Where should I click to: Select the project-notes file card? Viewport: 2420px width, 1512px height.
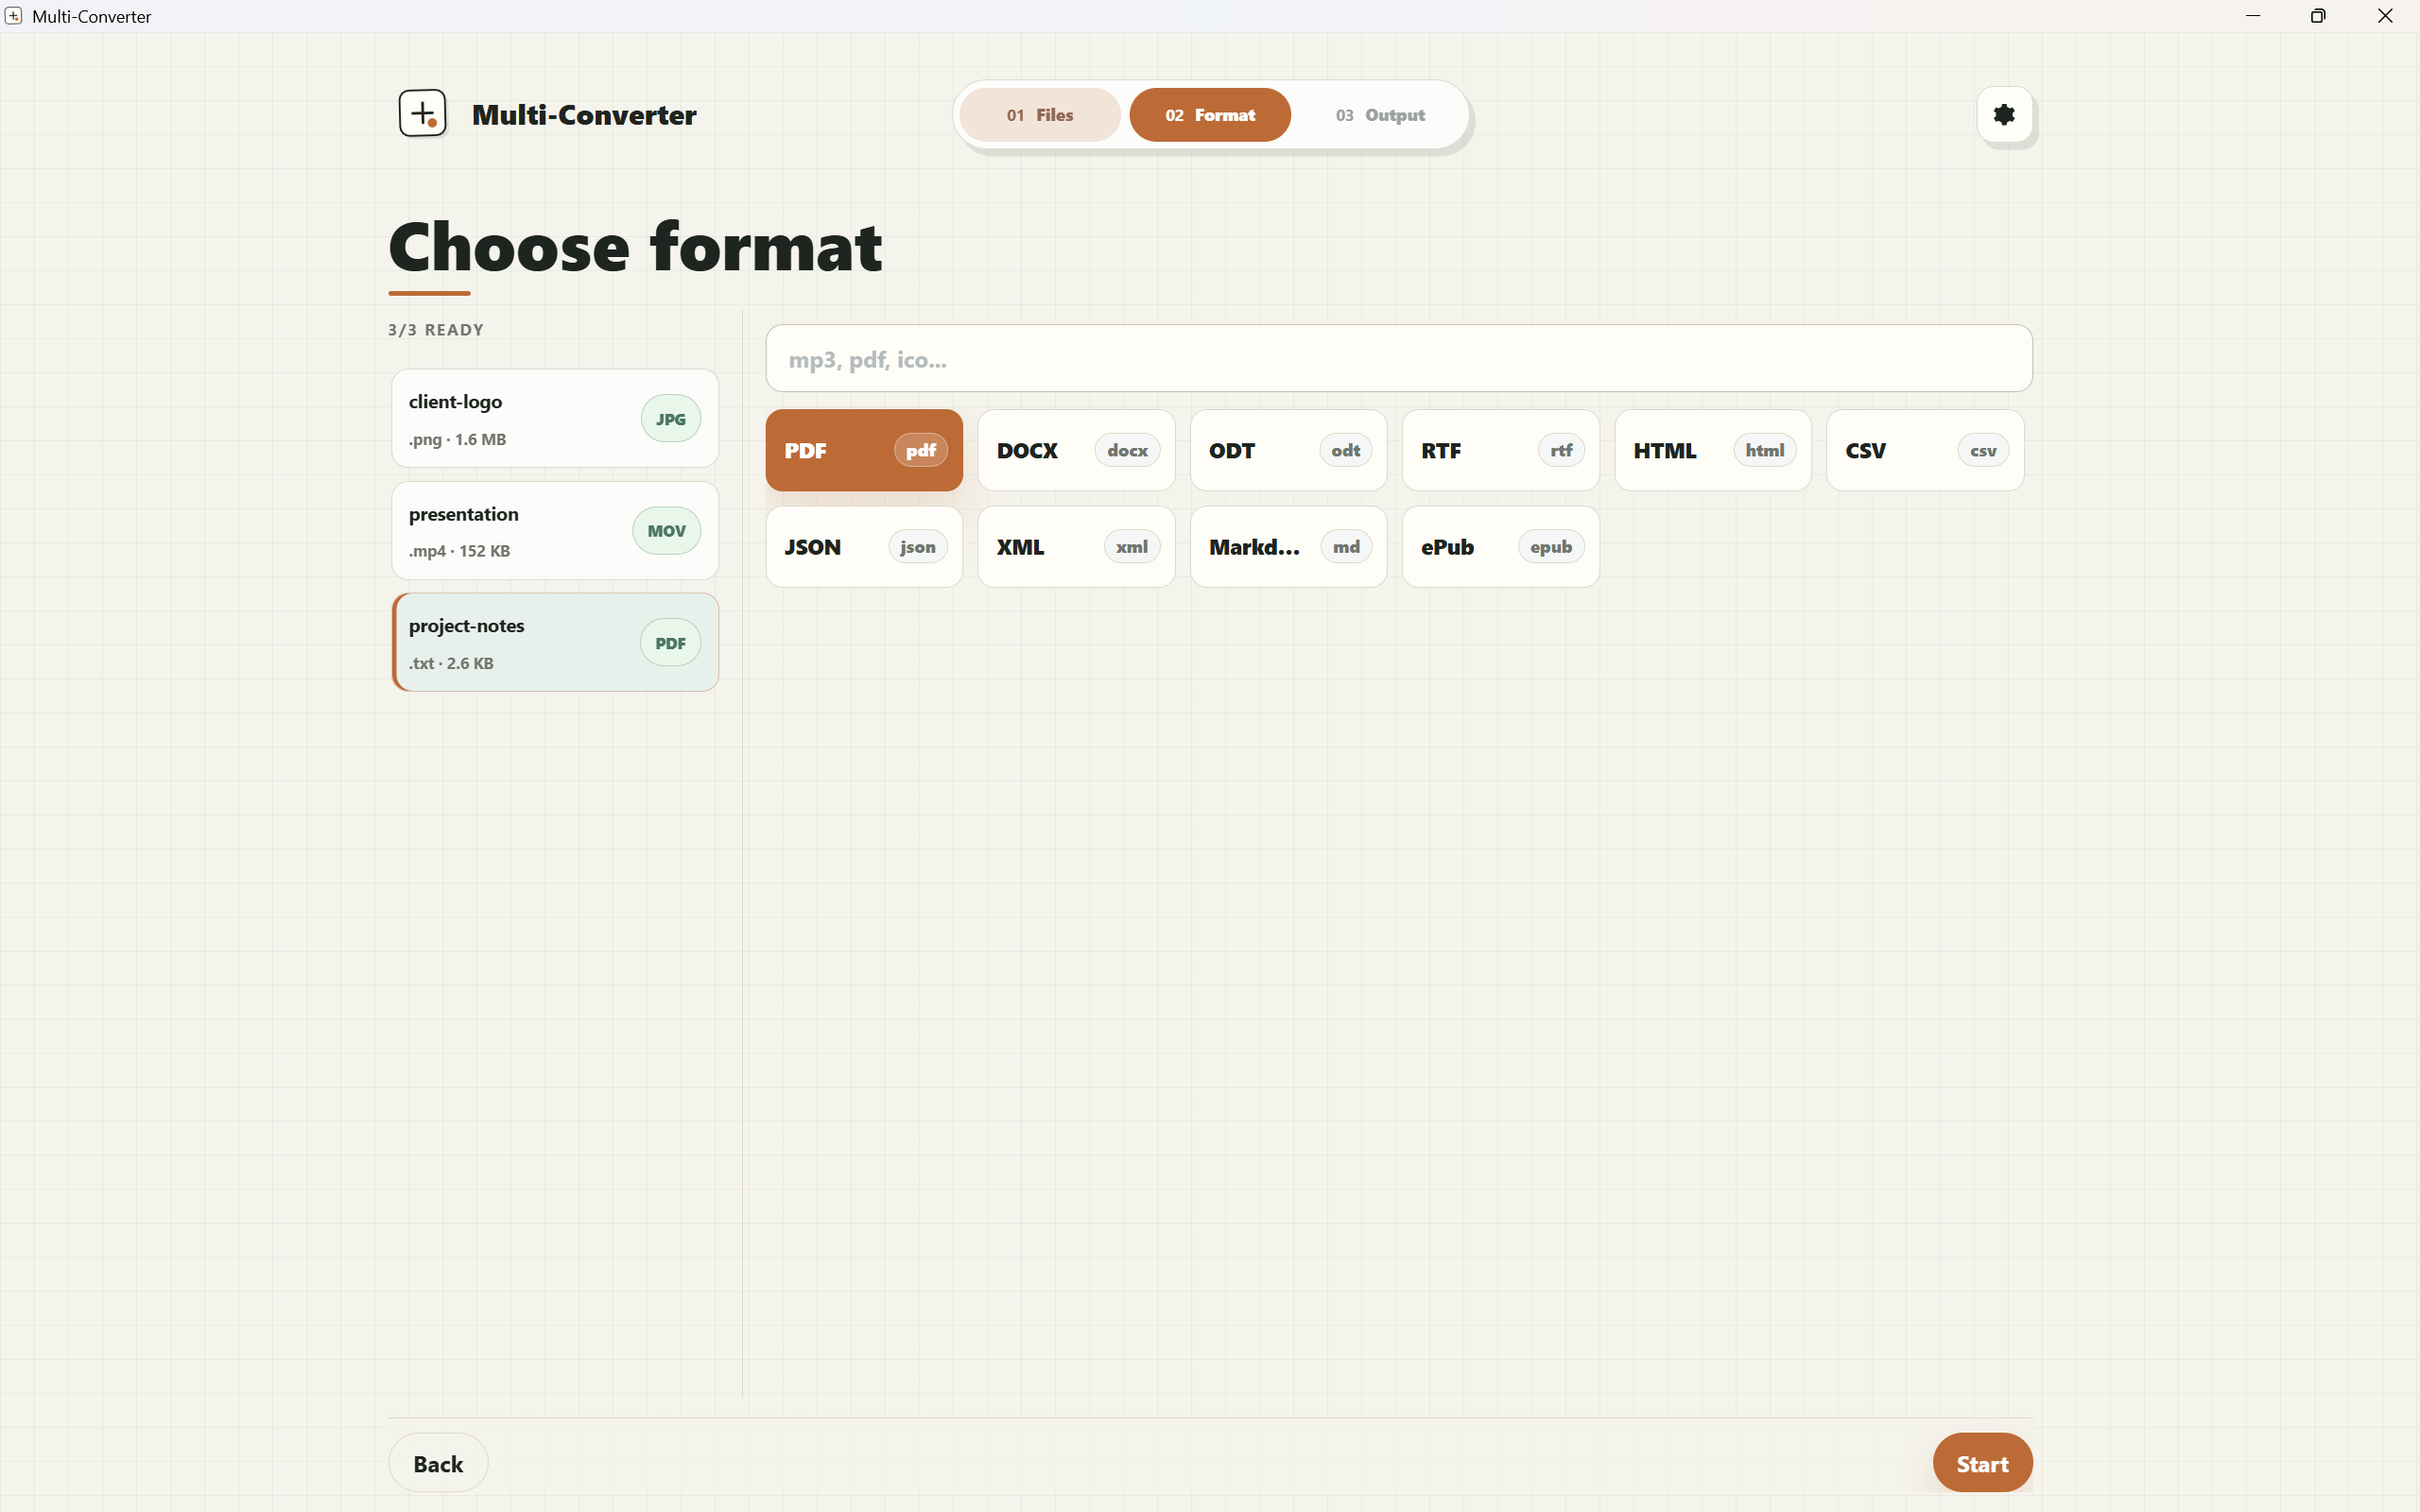click(555, 643)
